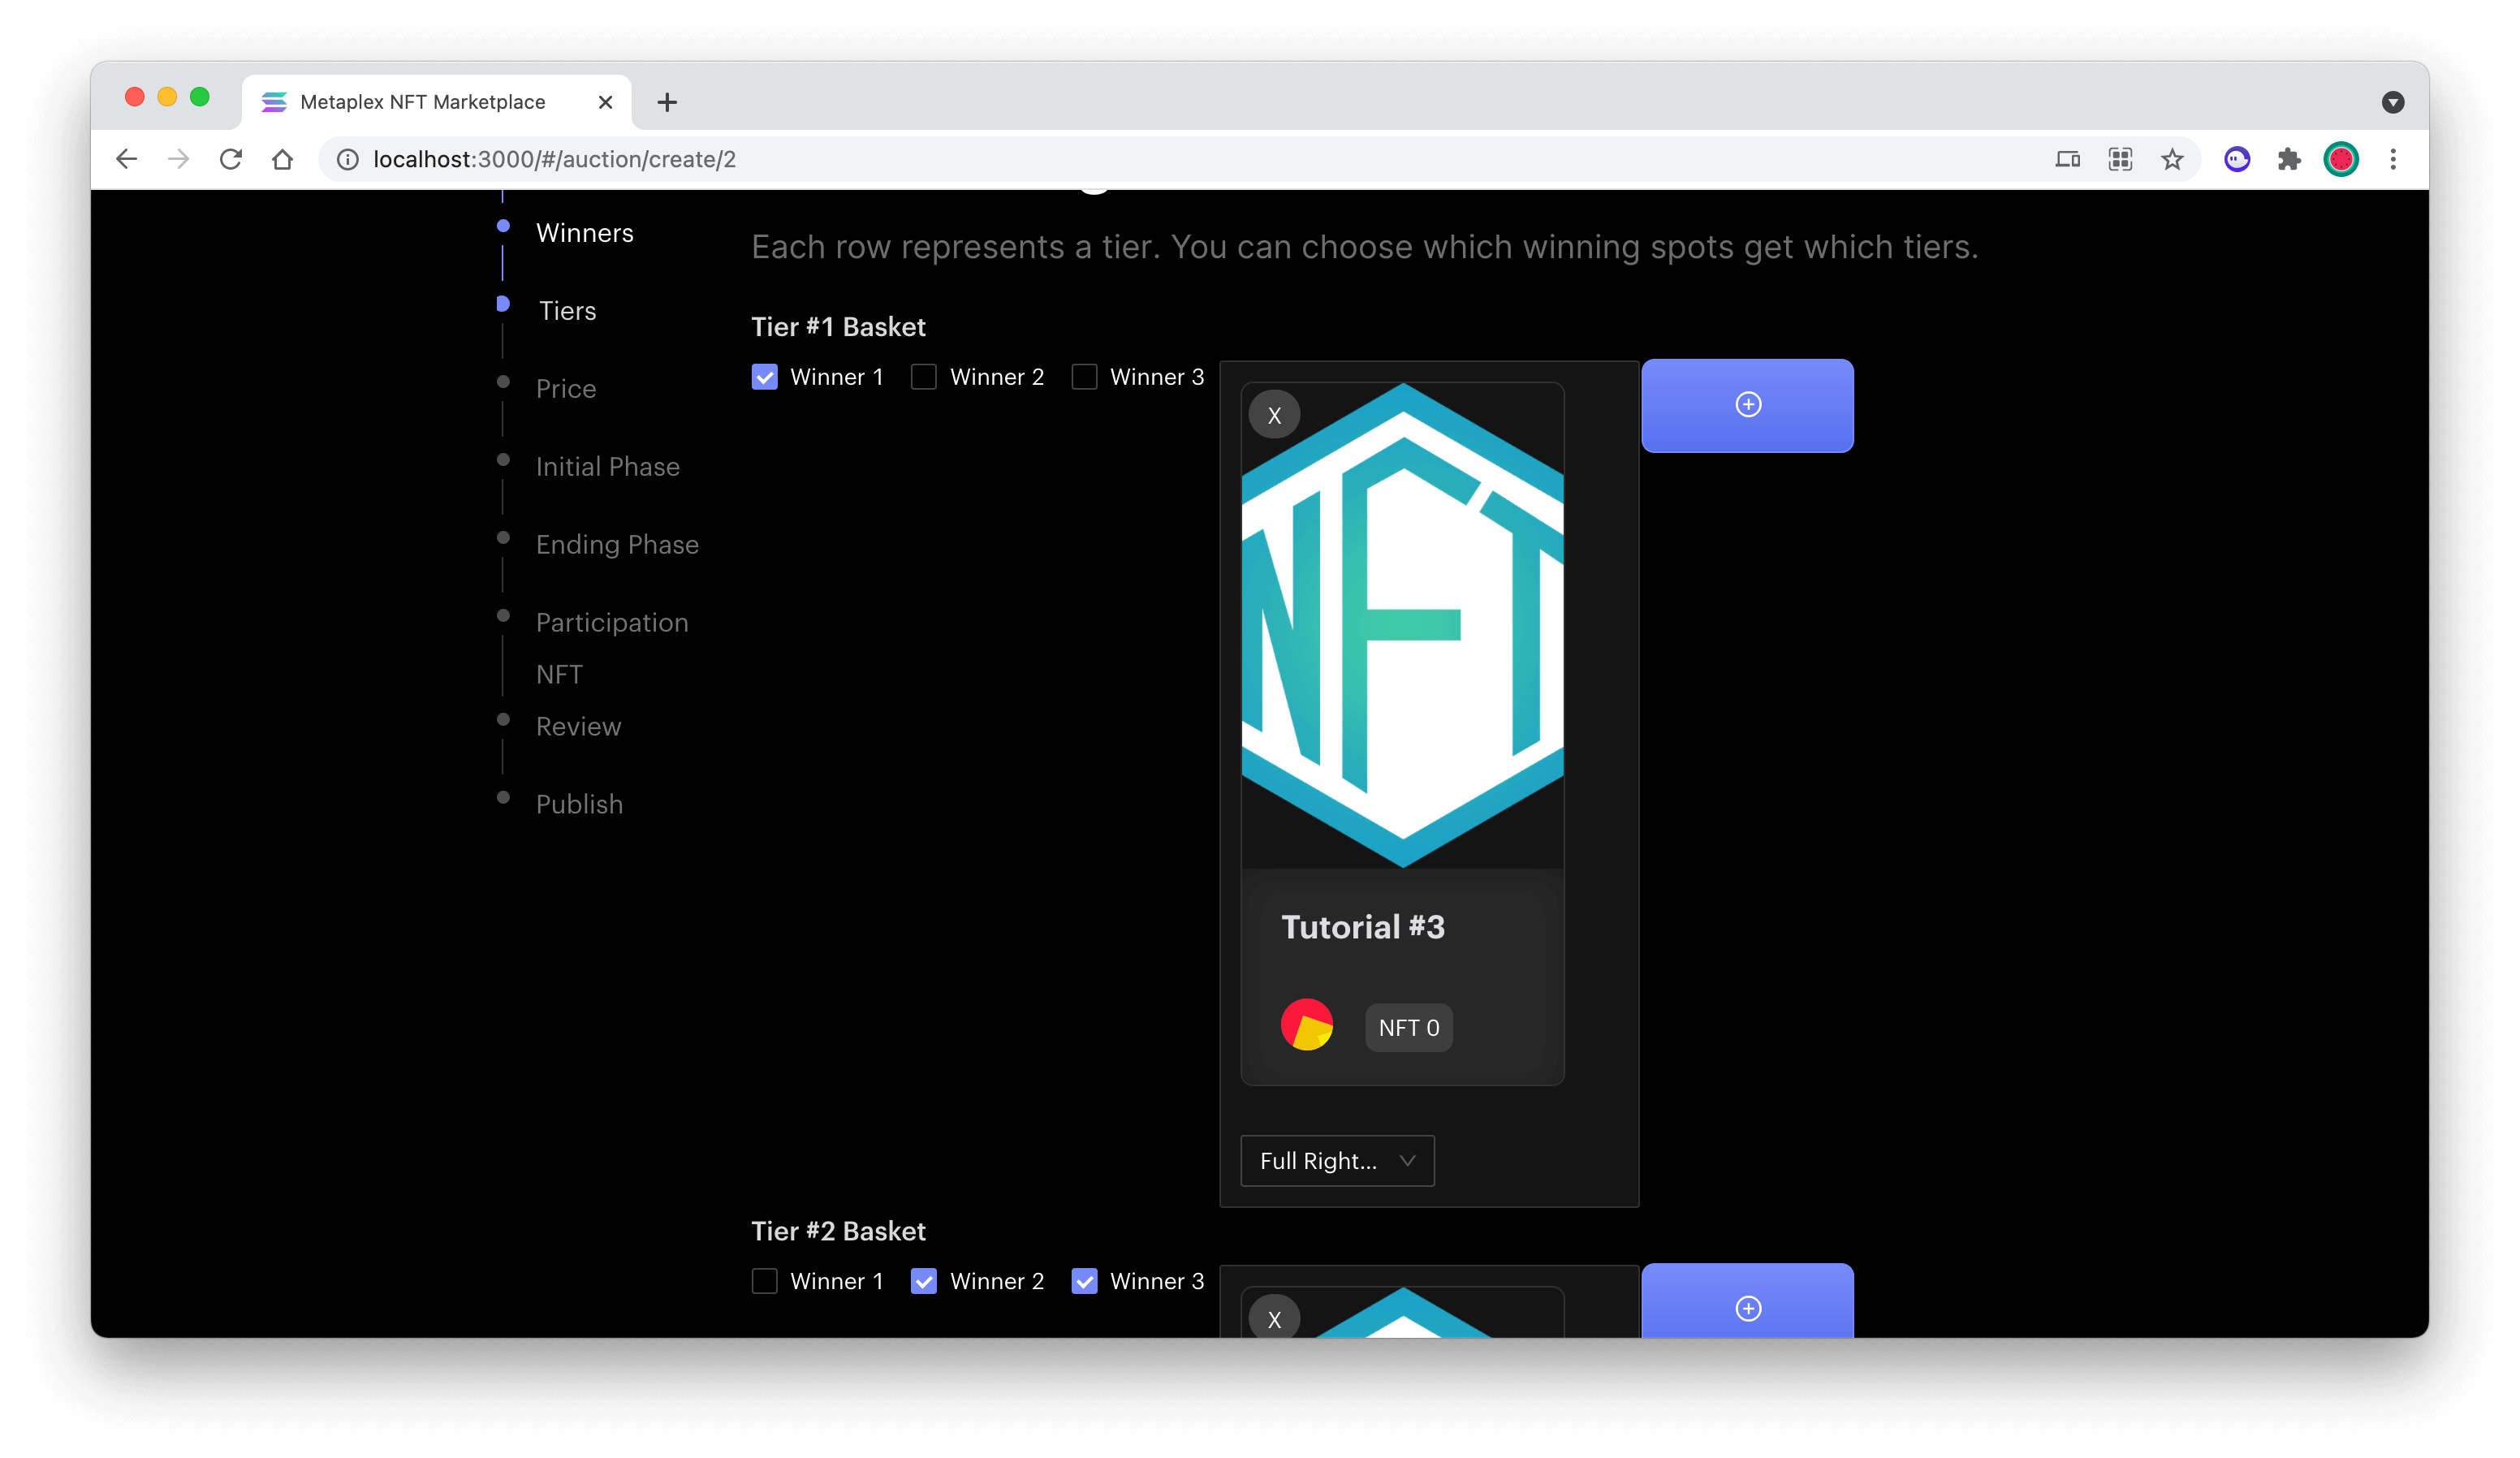Open the extensions puzzle icon
The image size is (2520, 1458).
click(x=2288, y=159)
